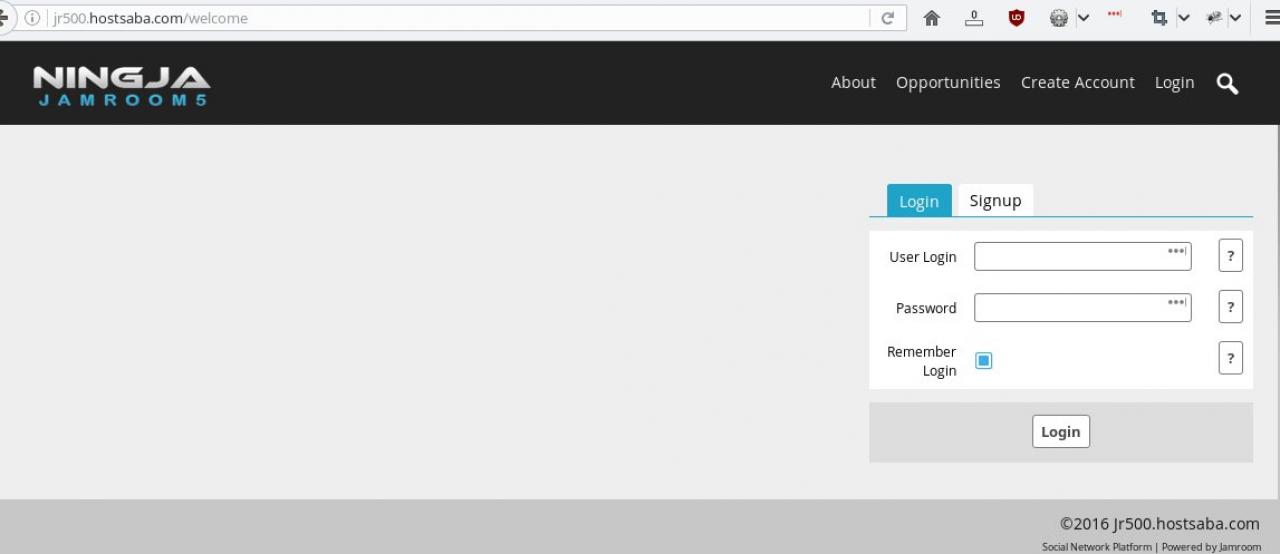Open the site search magnifier icon
Screen dimensions: 1280x554
click(1227, 84)
